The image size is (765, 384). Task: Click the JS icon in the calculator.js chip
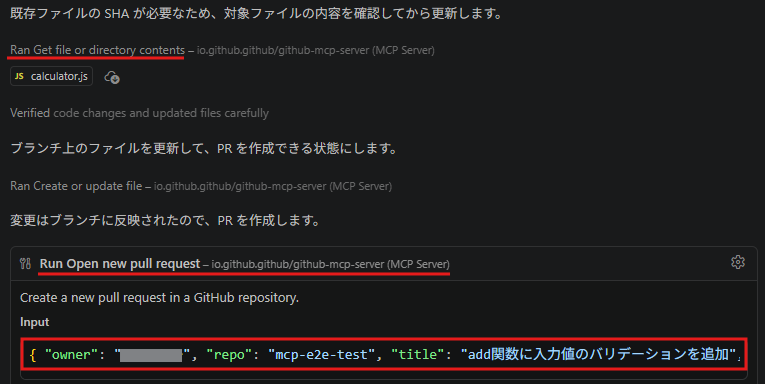click(19, 76)
